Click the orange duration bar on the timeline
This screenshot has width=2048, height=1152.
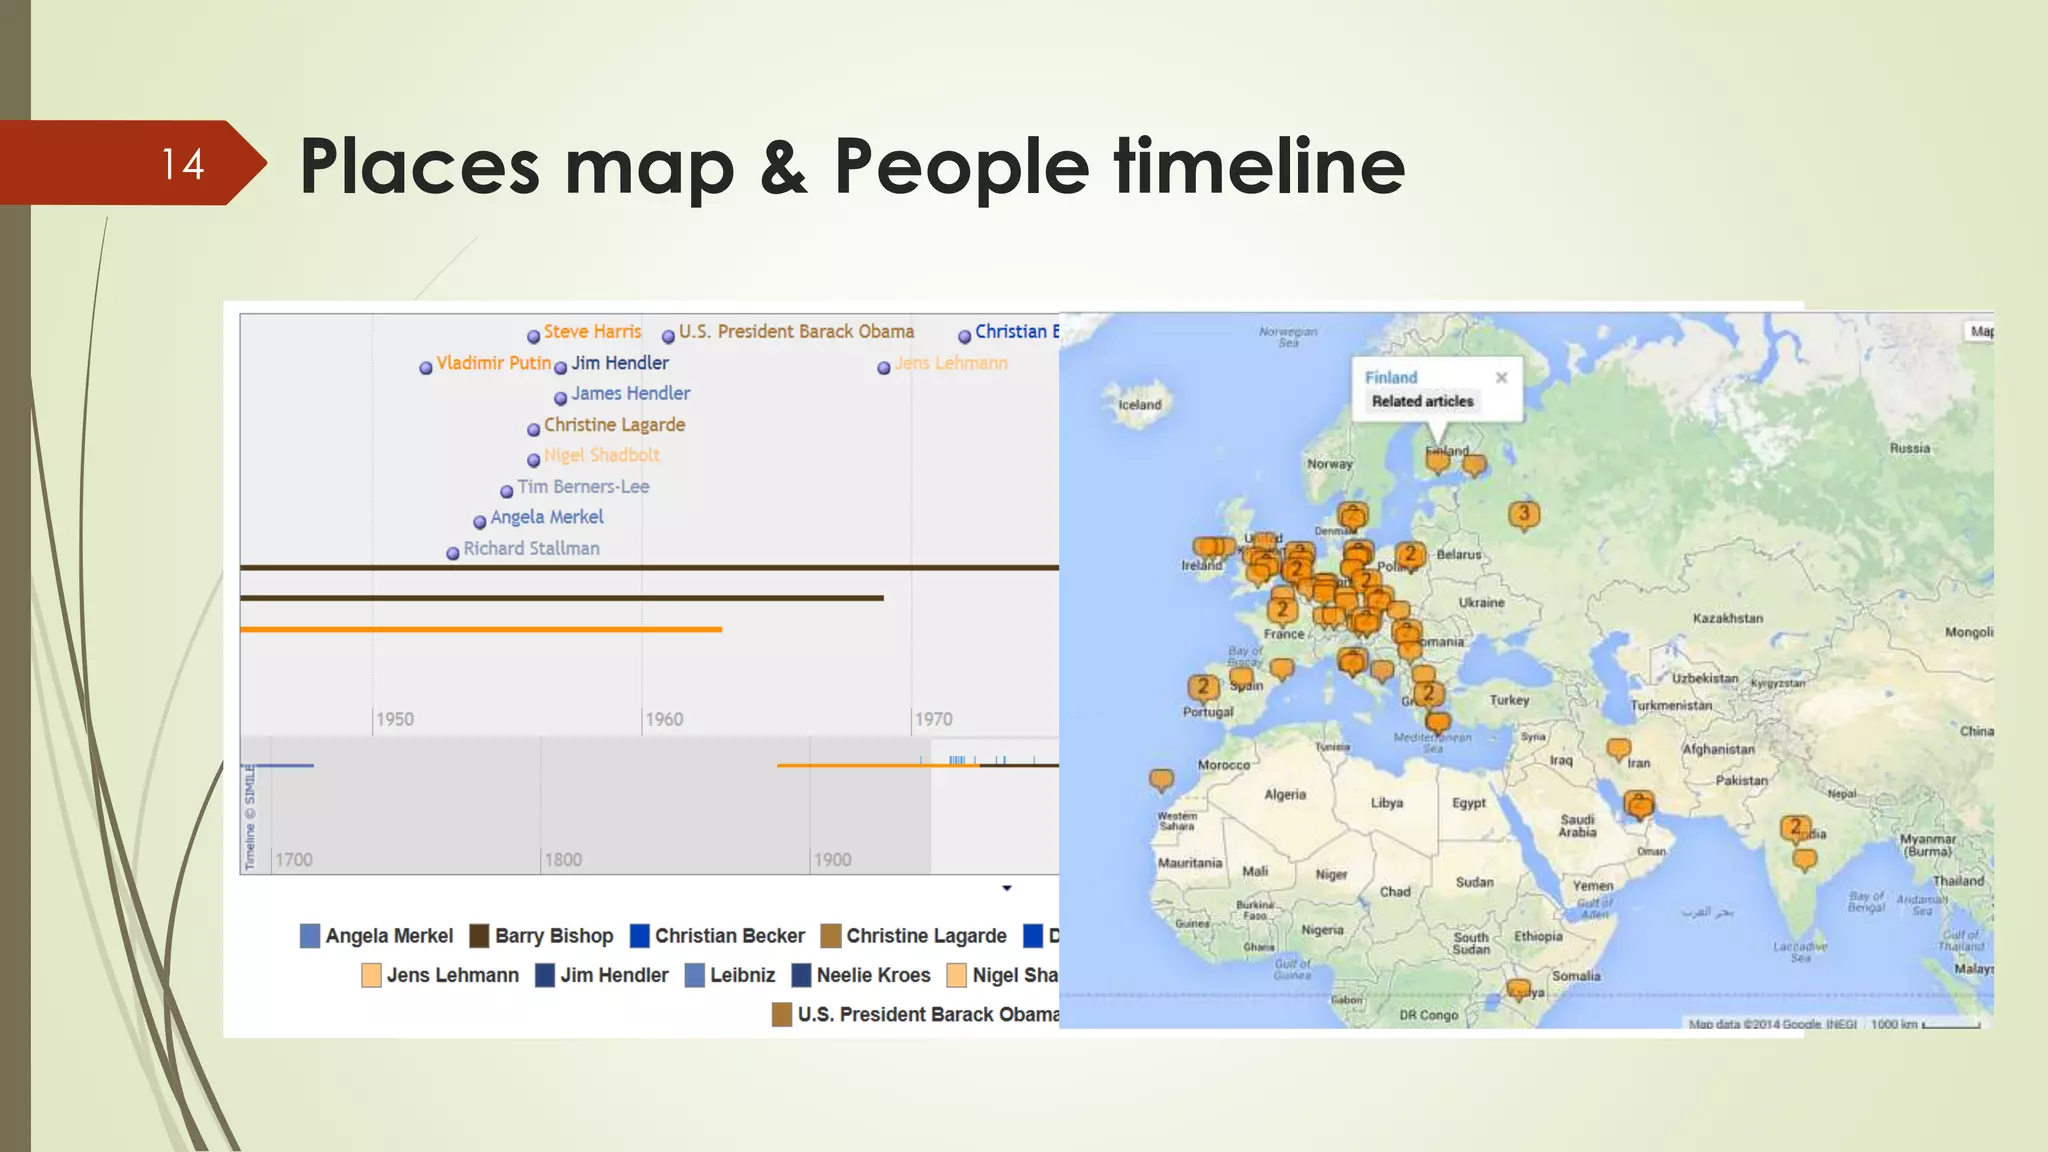pyautogui.click(x=481, y=629)
